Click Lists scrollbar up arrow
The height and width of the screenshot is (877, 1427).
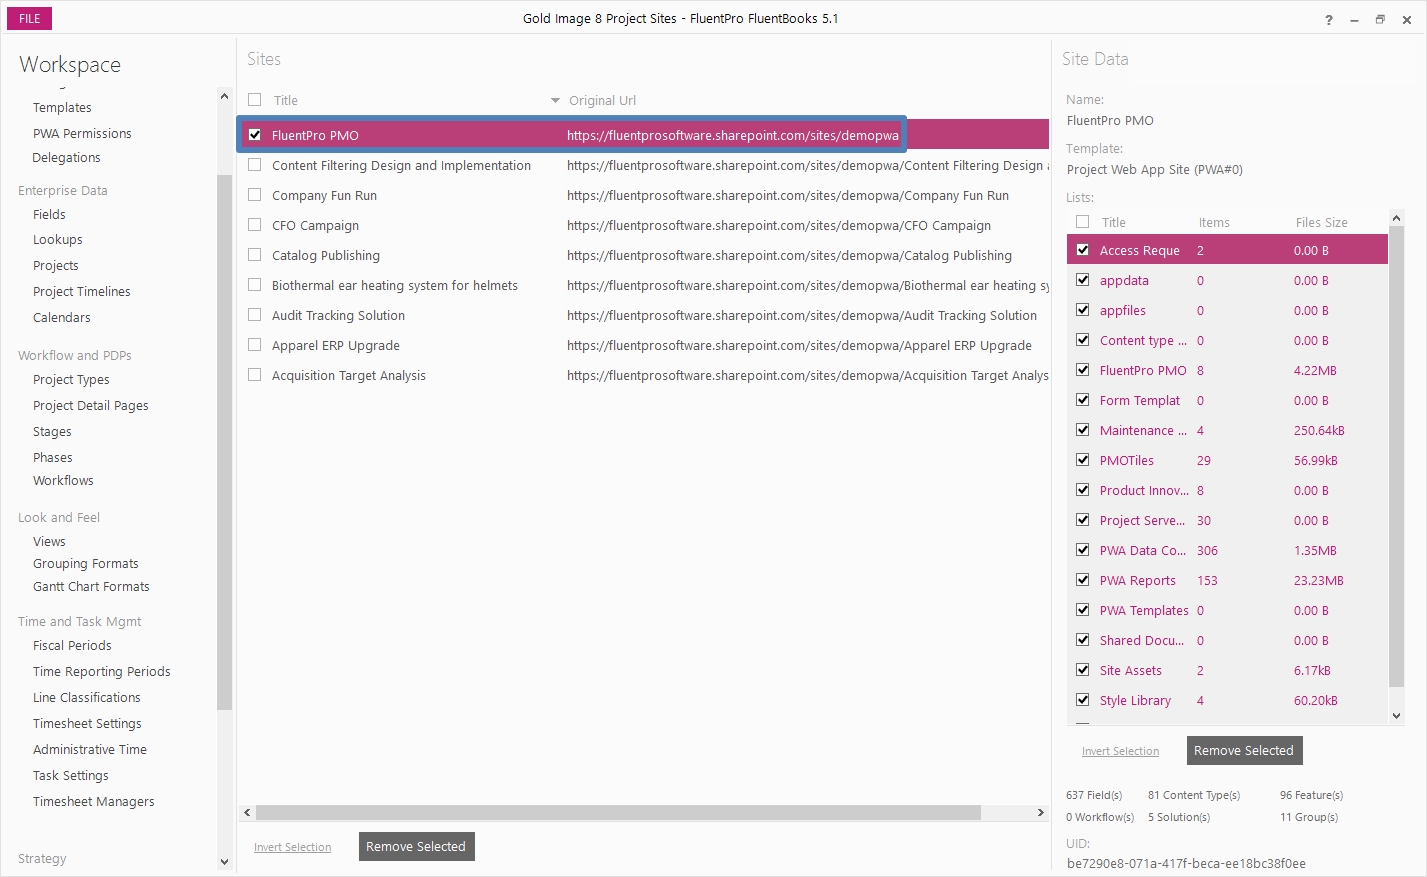1397,218
